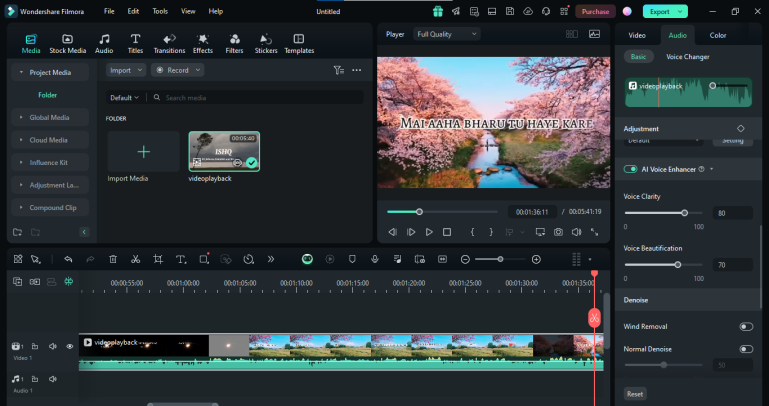This screenshot has width=769, height=406.
Task: Click the voiceover microphone icon
Action: tap(374, 259)
